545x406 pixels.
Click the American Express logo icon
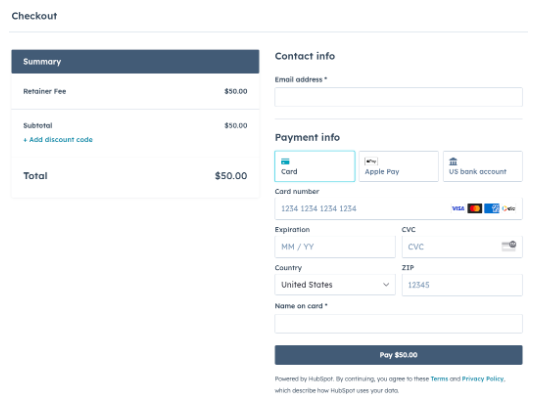(x=491, y=208)
